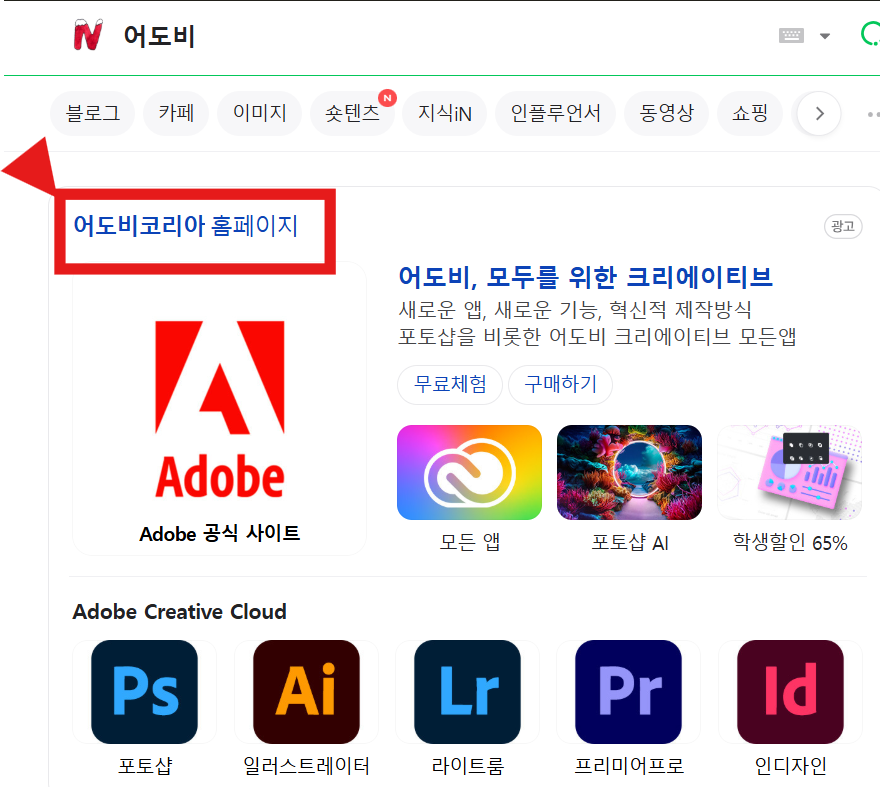
Task: Select the 지식iN tab
Action: pos(444,113)
